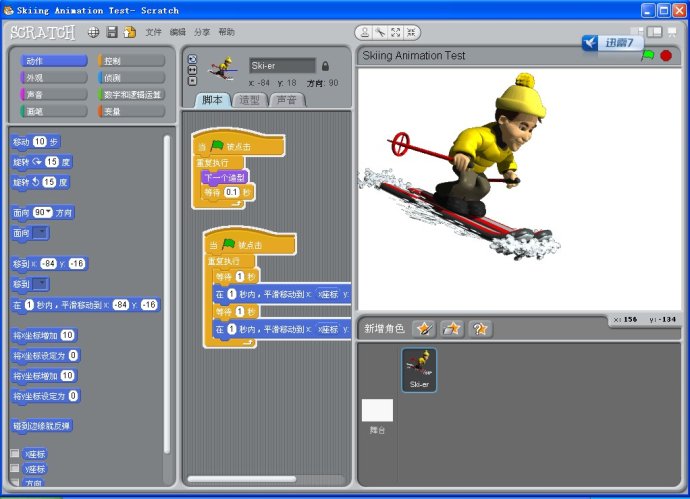Tick the y座标 reporter checkbox
690x499 pixels.
coord(15,468)
